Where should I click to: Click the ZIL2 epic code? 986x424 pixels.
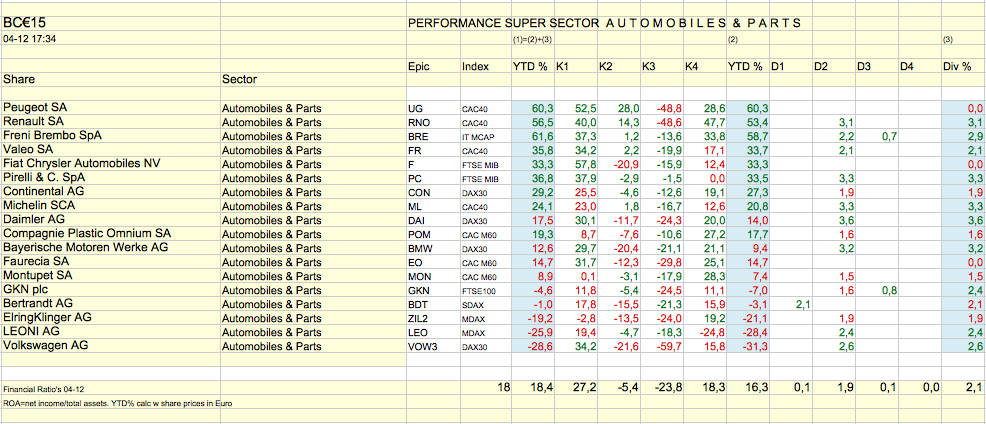pos(433,318)
